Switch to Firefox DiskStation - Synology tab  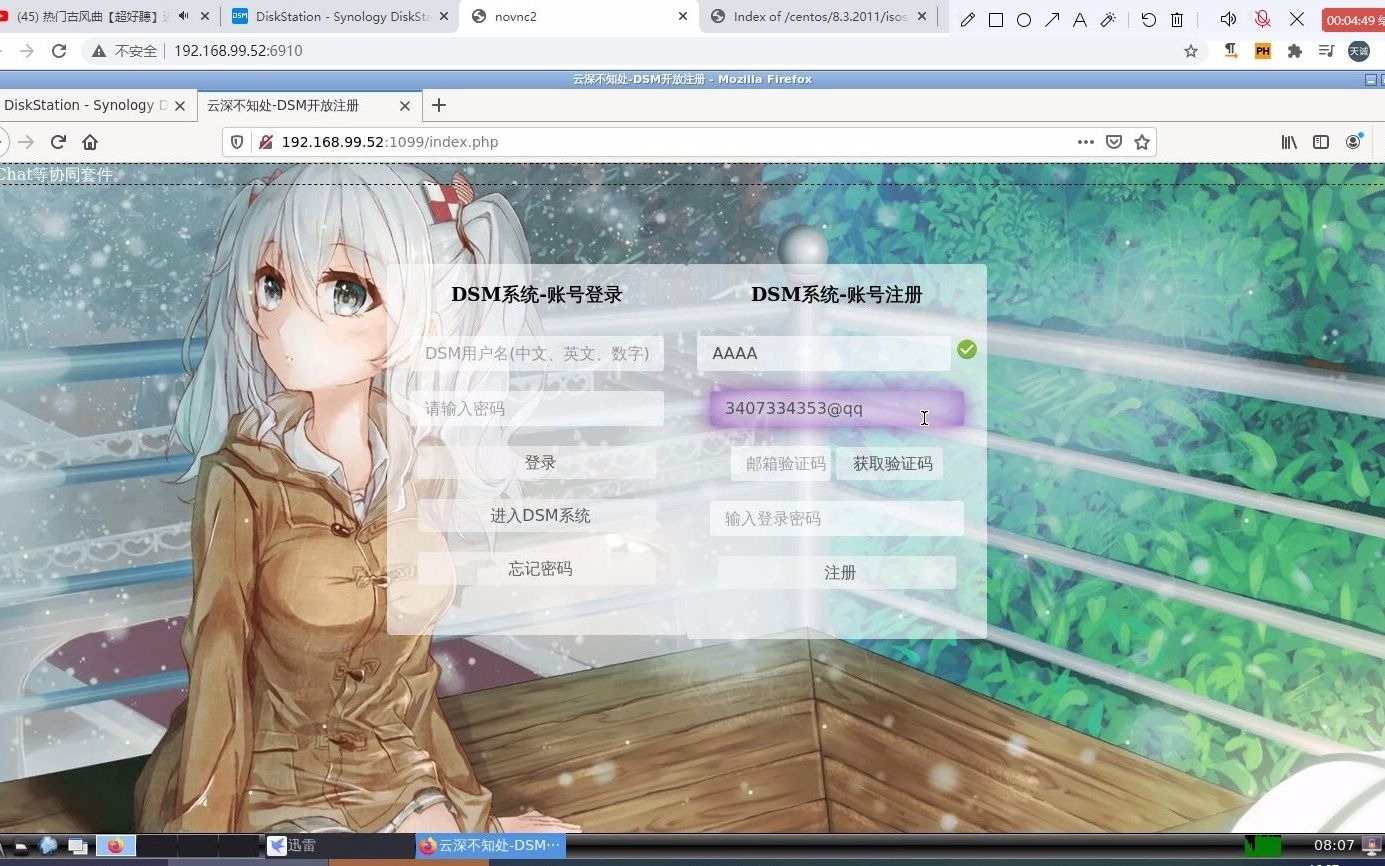[85, 105]
